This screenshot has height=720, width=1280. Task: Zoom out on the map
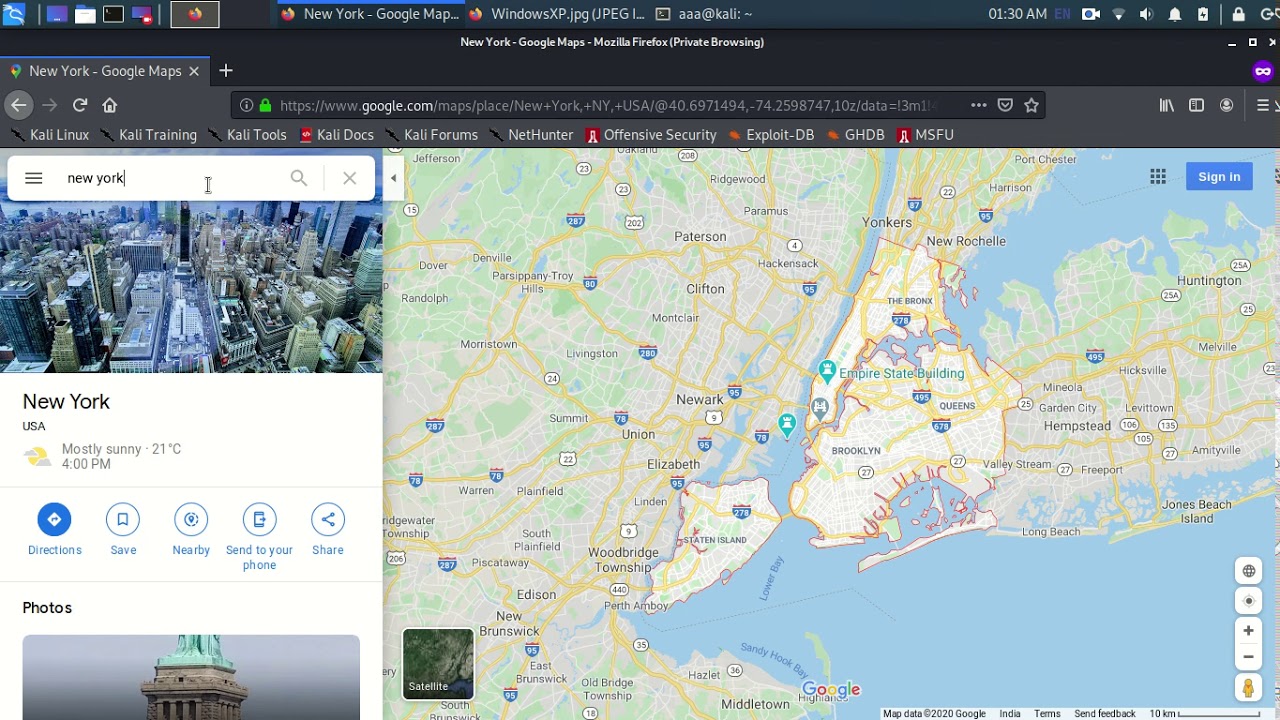tap(1248, 657)
